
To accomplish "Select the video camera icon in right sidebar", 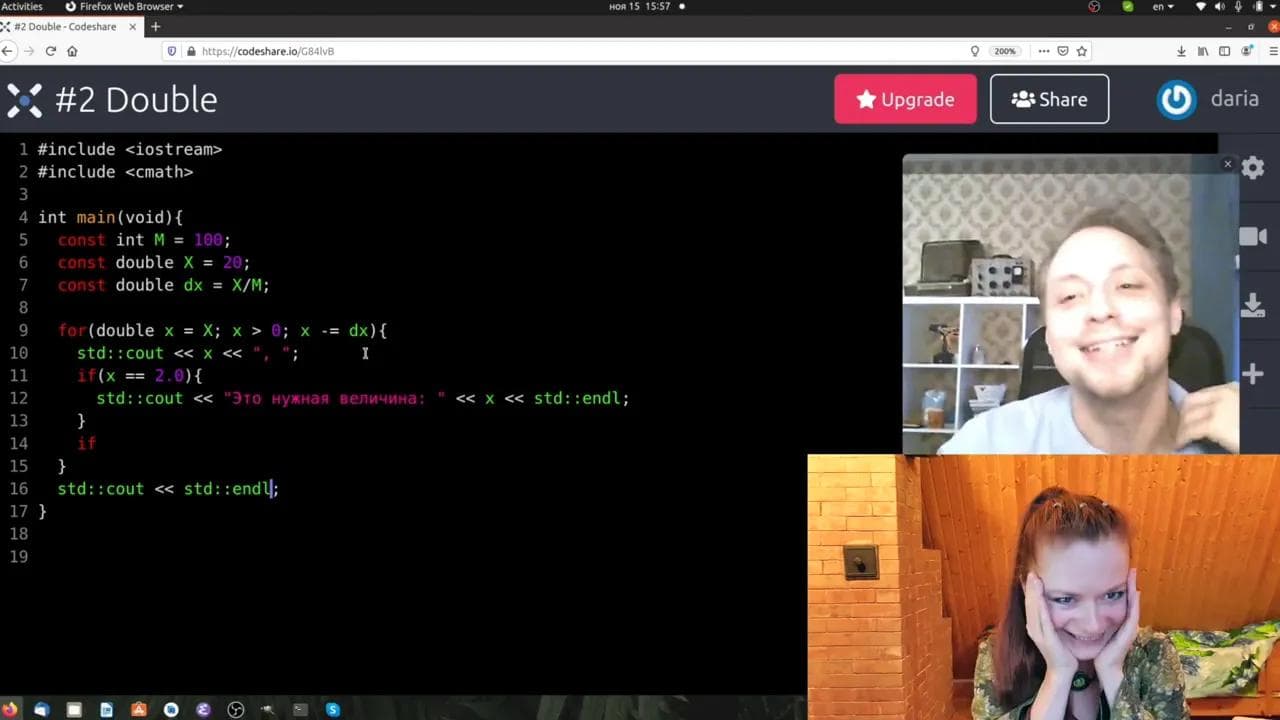I will [1252, 237].
